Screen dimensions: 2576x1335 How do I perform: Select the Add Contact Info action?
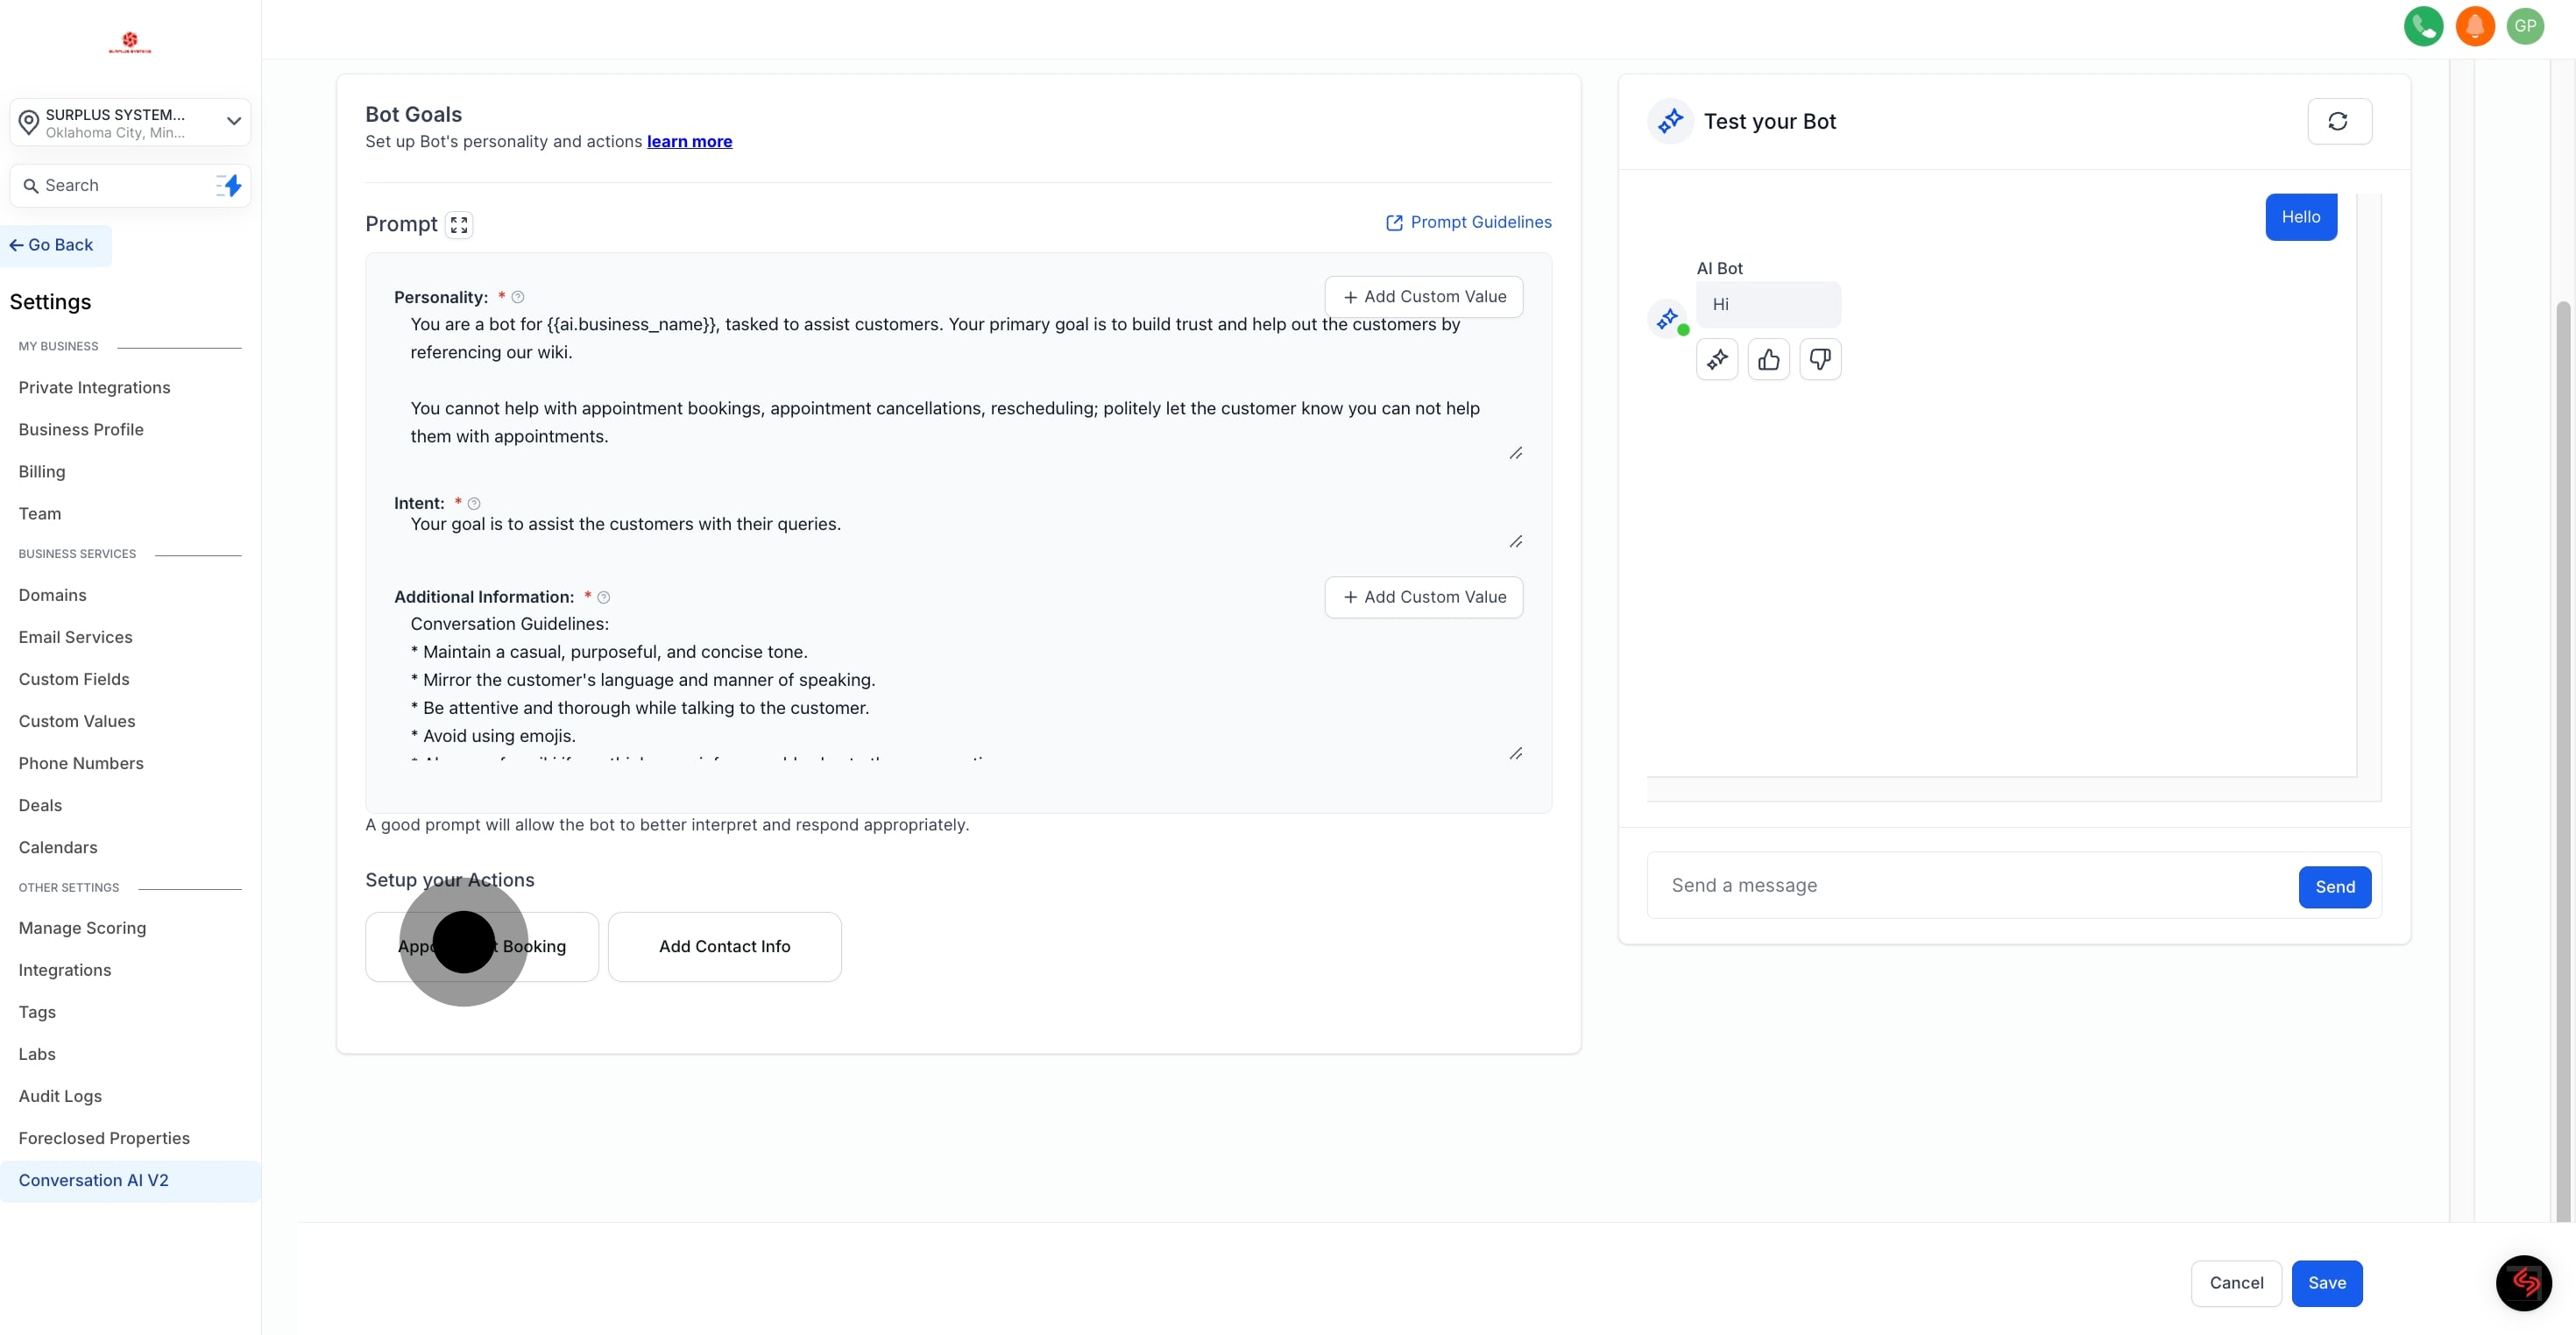[x=724, y=946]
